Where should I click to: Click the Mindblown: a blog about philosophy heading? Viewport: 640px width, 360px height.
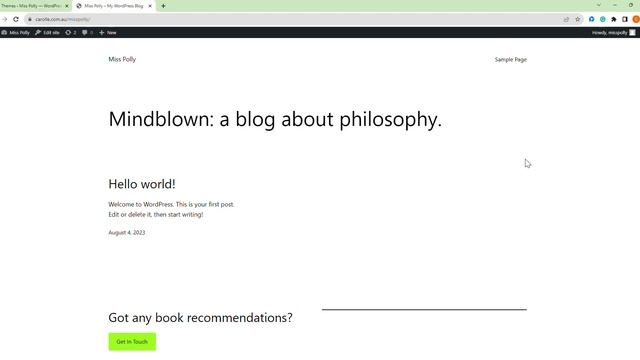coord(275,120)
